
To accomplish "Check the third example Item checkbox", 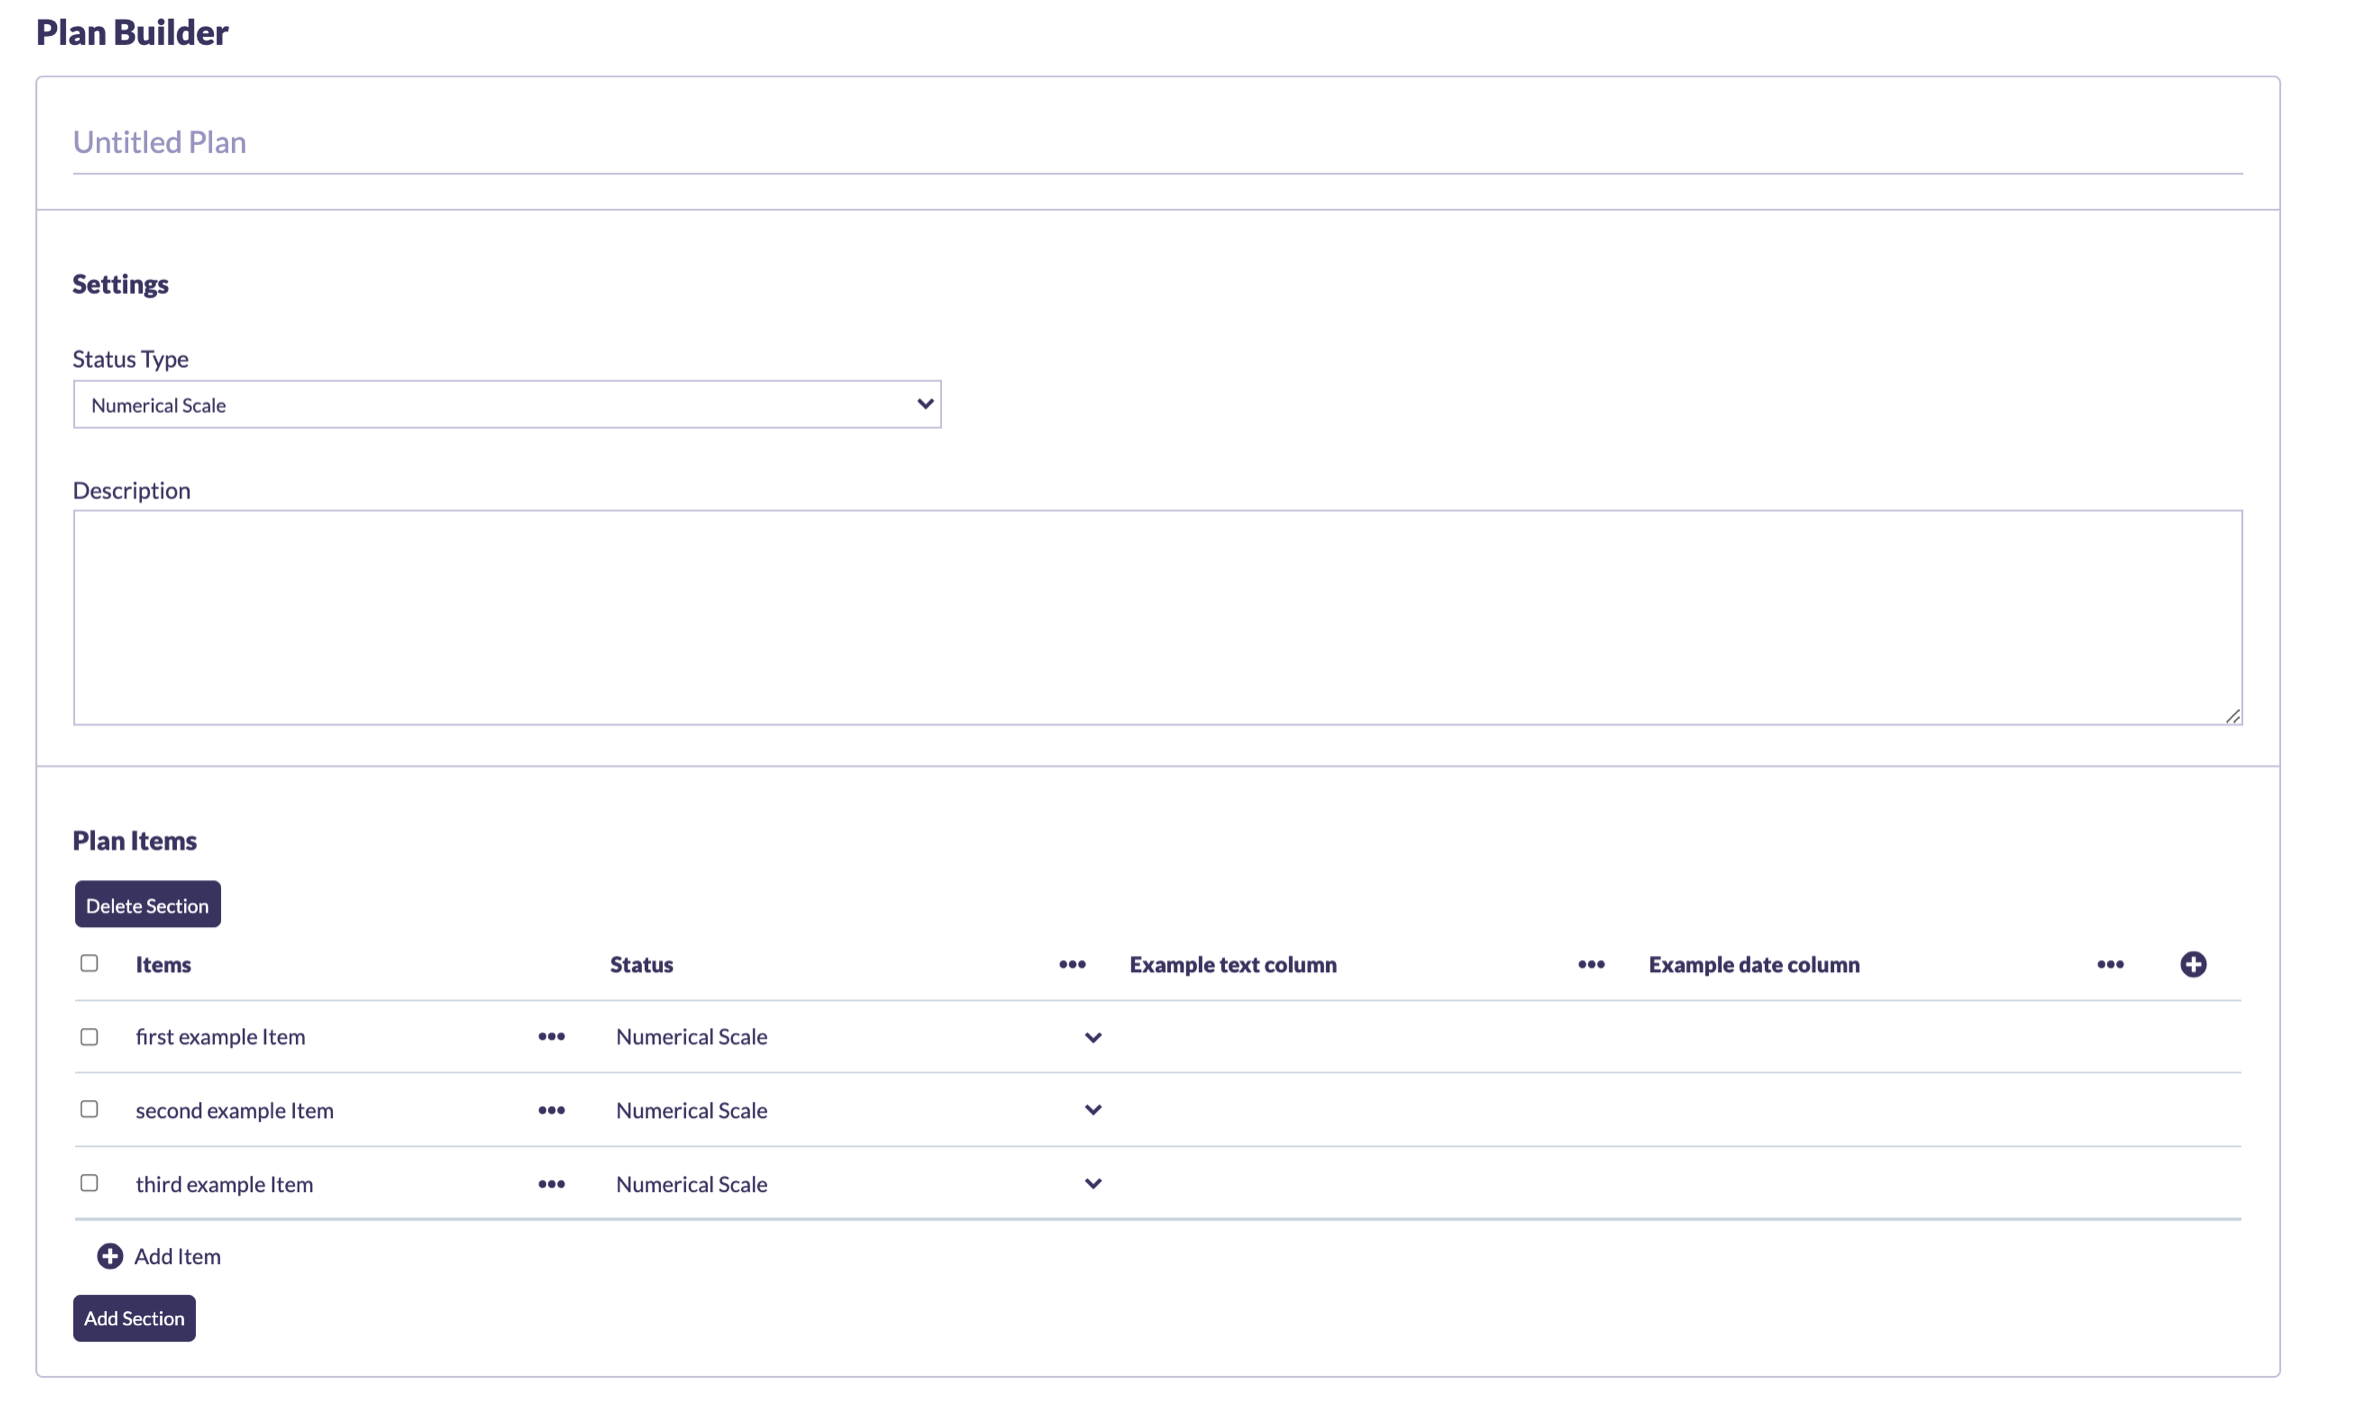I will point(89,1183).
